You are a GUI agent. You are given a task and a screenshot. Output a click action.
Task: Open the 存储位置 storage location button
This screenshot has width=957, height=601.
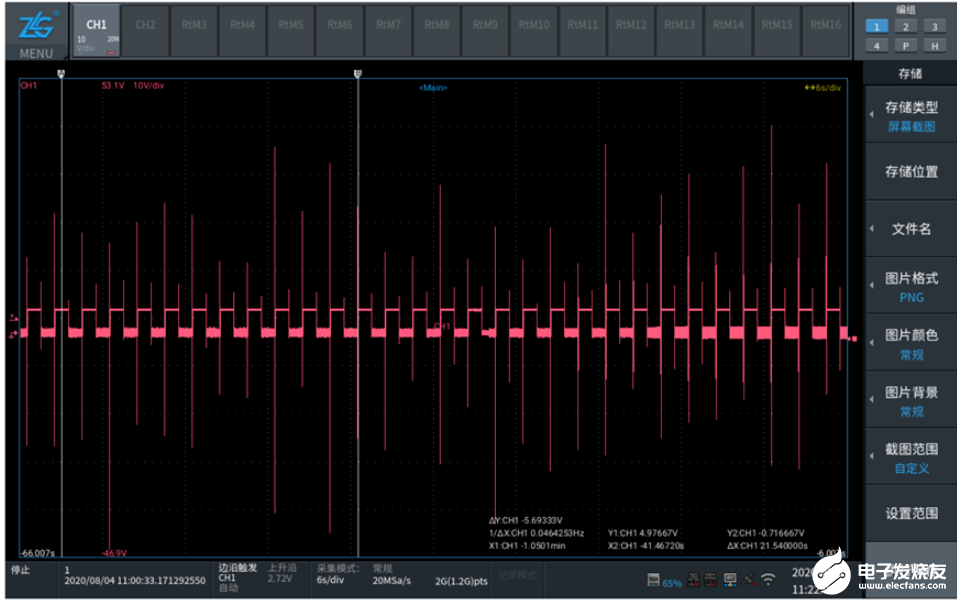tap(911, 172)
